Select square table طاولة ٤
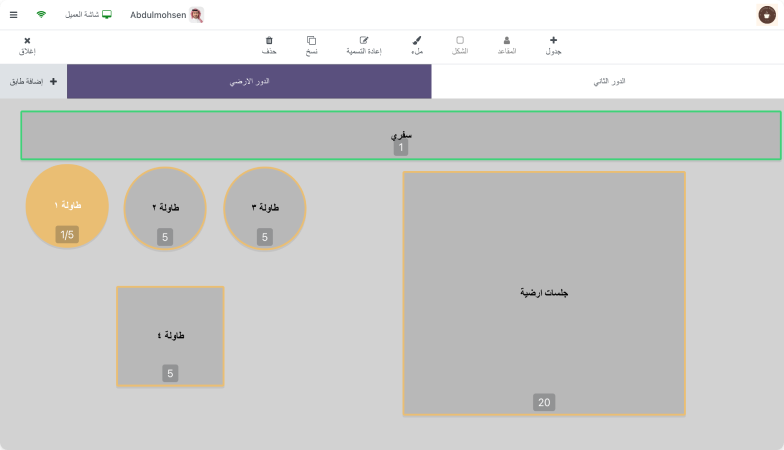Image resolution: width=784 pixels, height=450 pixels. coord(170,336)
